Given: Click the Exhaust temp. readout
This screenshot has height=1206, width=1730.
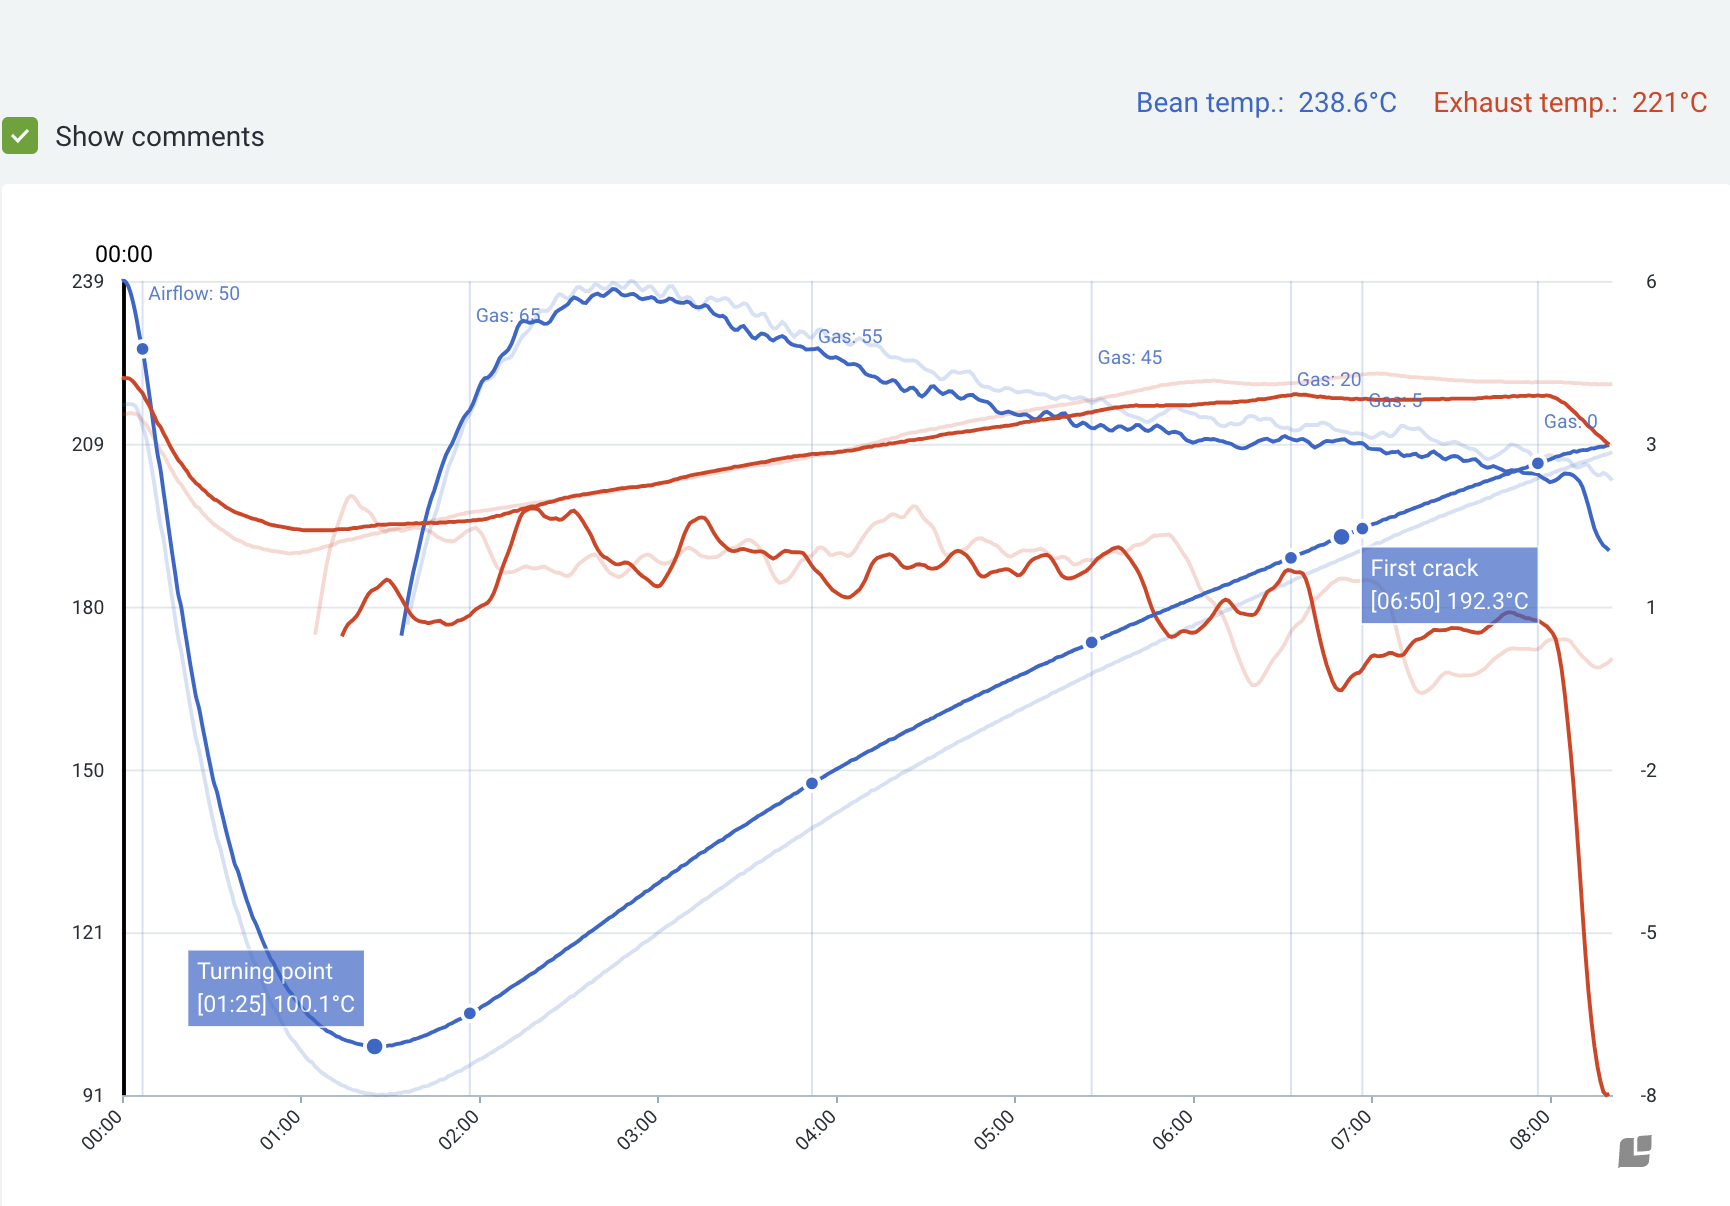Looking at the screenshot, I should click(1570, 103).
